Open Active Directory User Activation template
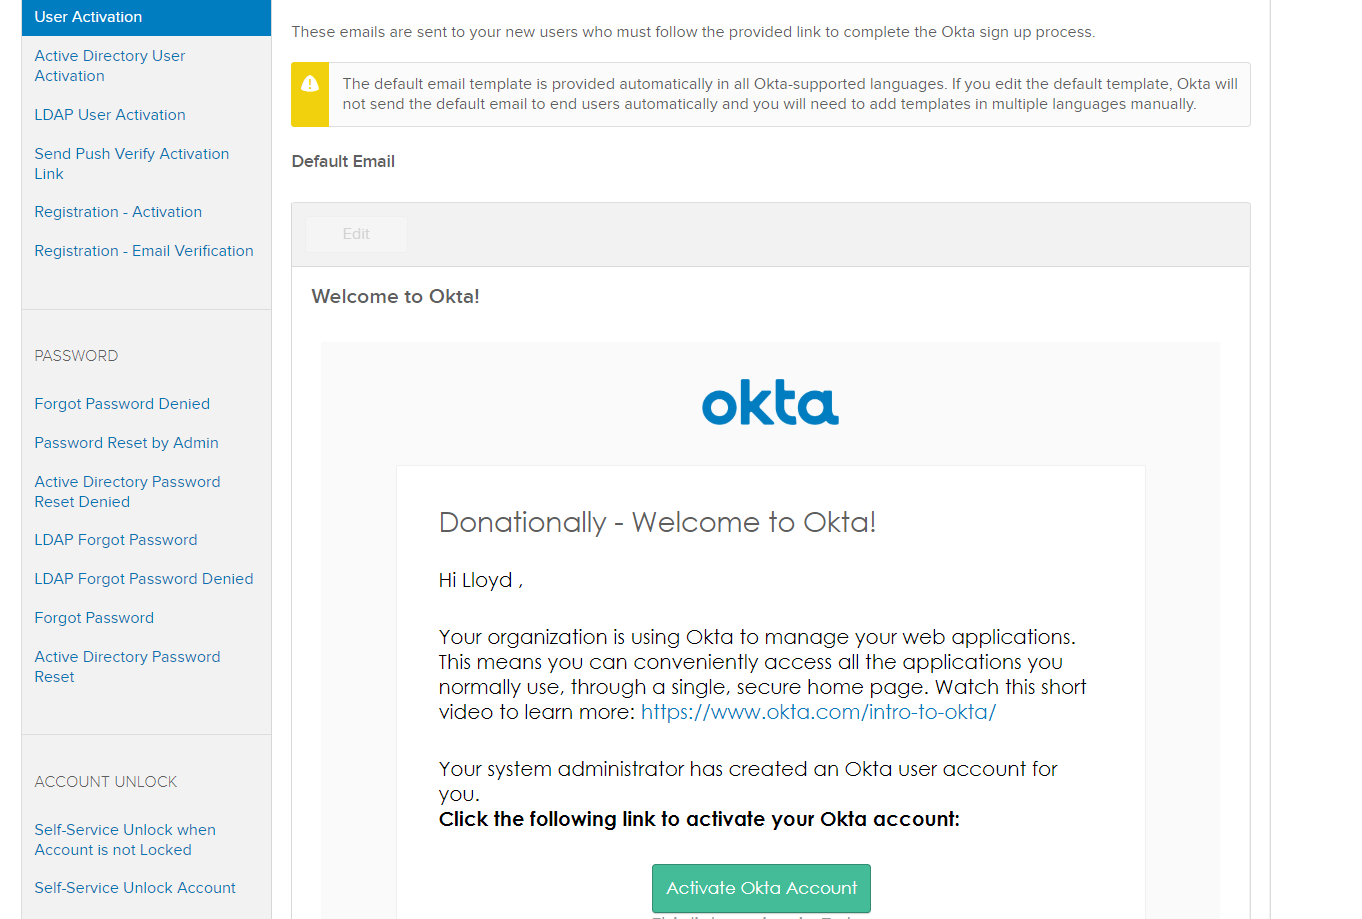Viewport: 1362px width, 919px height. [x=110, y=66]
